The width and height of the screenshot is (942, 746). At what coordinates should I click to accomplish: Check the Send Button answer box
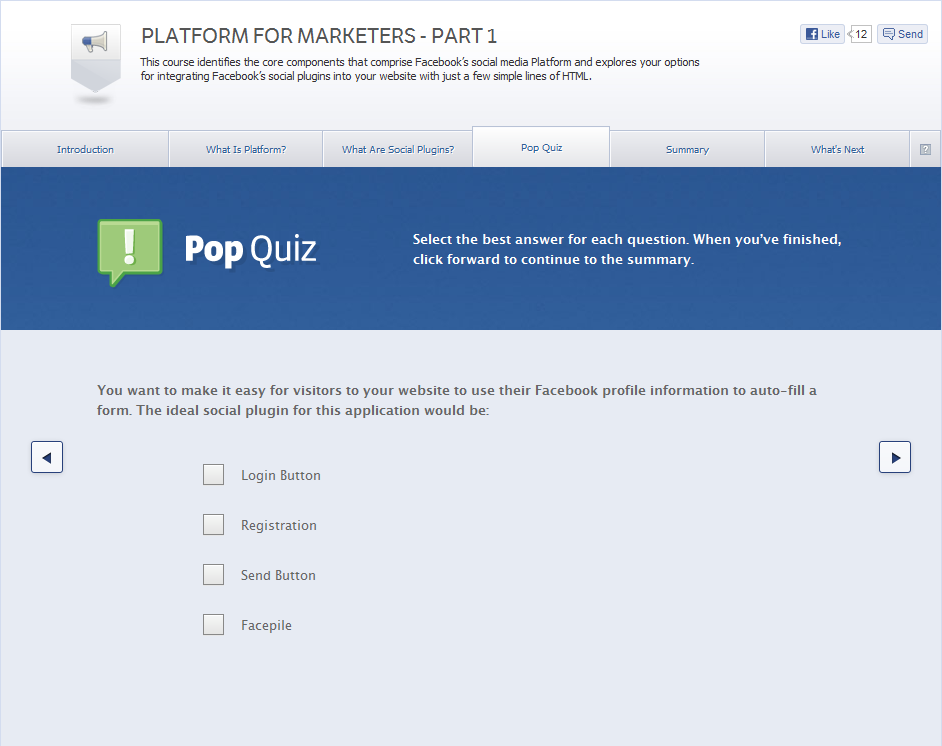pos(213,574)
